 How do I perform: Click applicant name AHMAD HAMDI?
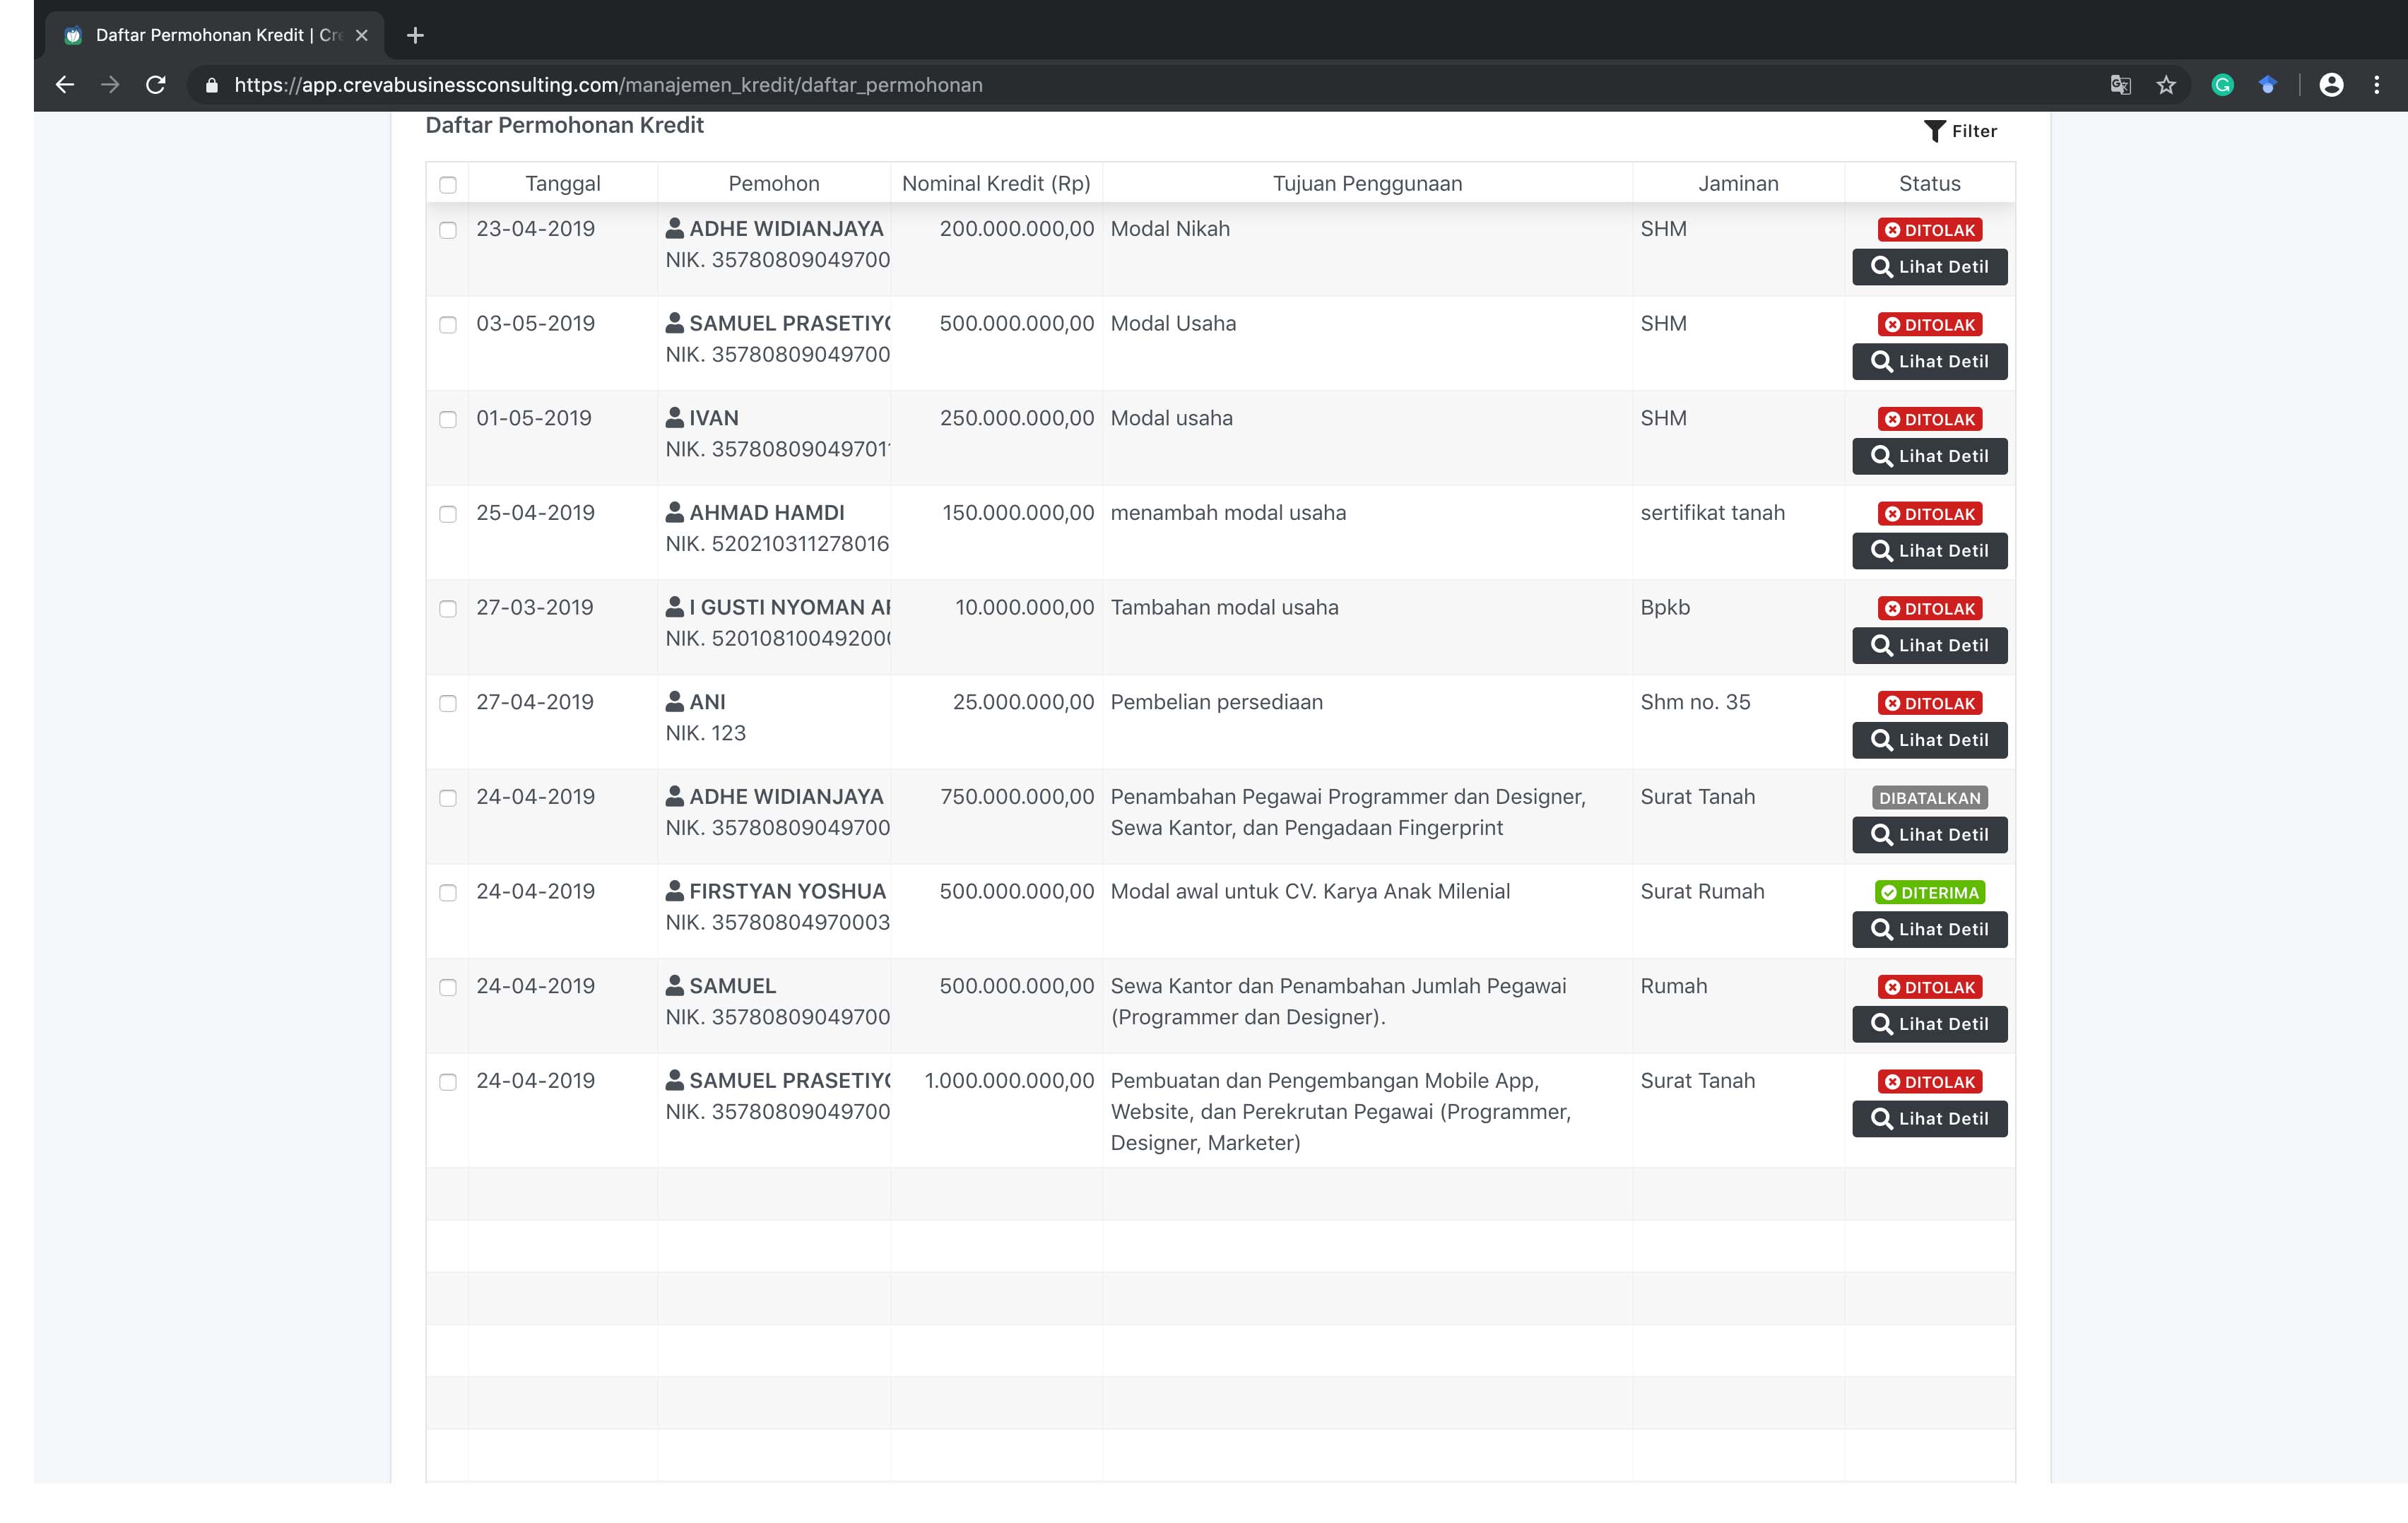(767, 513)
